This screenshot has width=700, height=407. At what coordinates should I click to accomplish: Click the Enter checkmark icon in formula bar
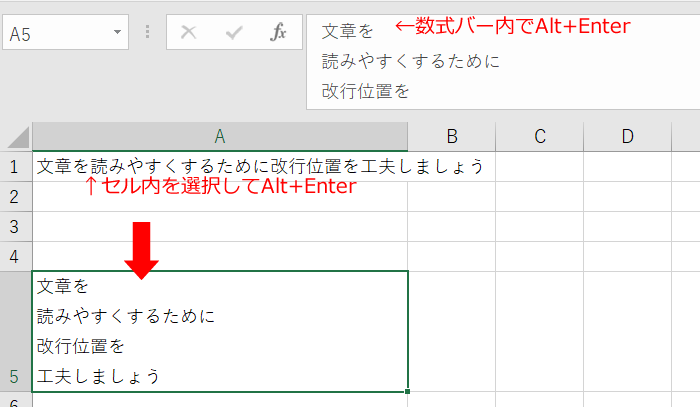(234, 33)
